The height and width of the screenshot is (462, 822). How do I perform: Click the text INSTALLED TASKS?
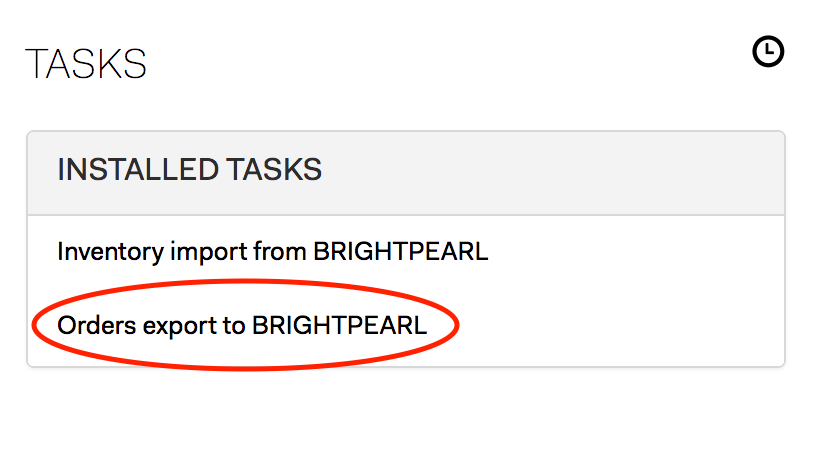[189, 169]
